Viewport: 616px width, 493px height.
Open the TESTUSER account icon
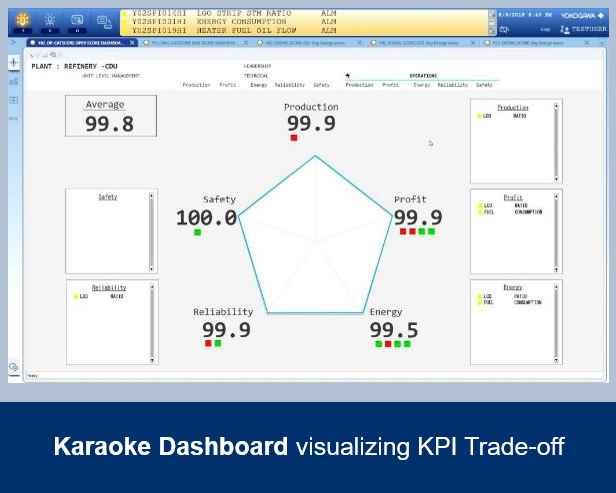pos(565,29)
